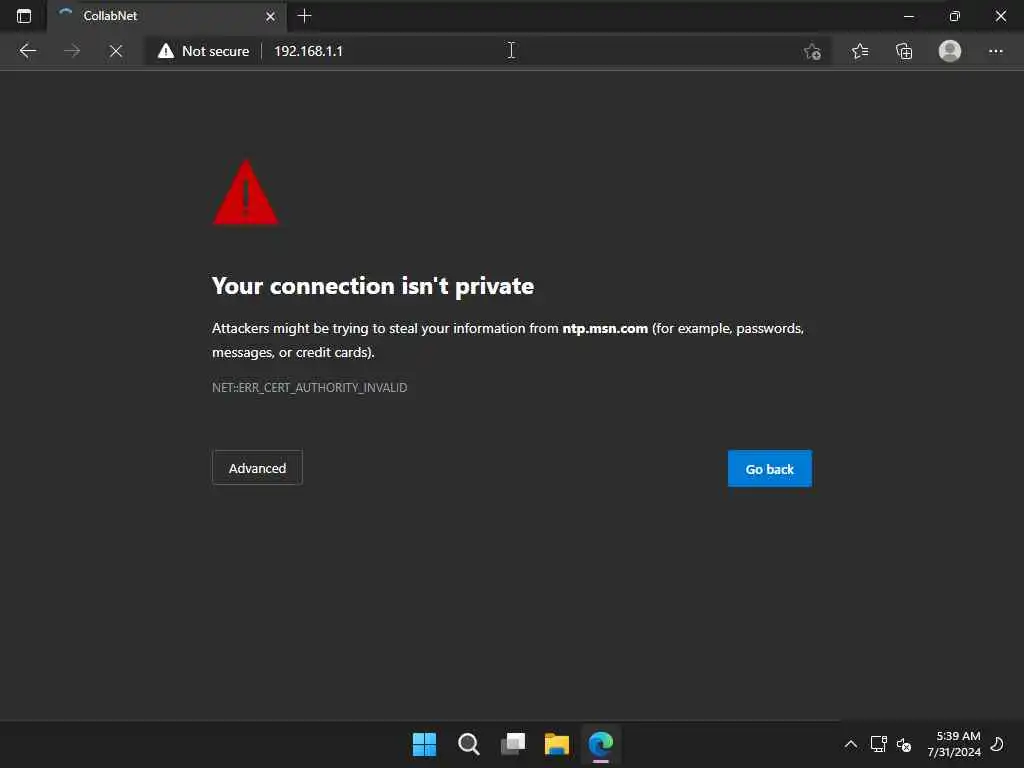
Task: Click the Not secure warning indicator
Action: [203, 51]
